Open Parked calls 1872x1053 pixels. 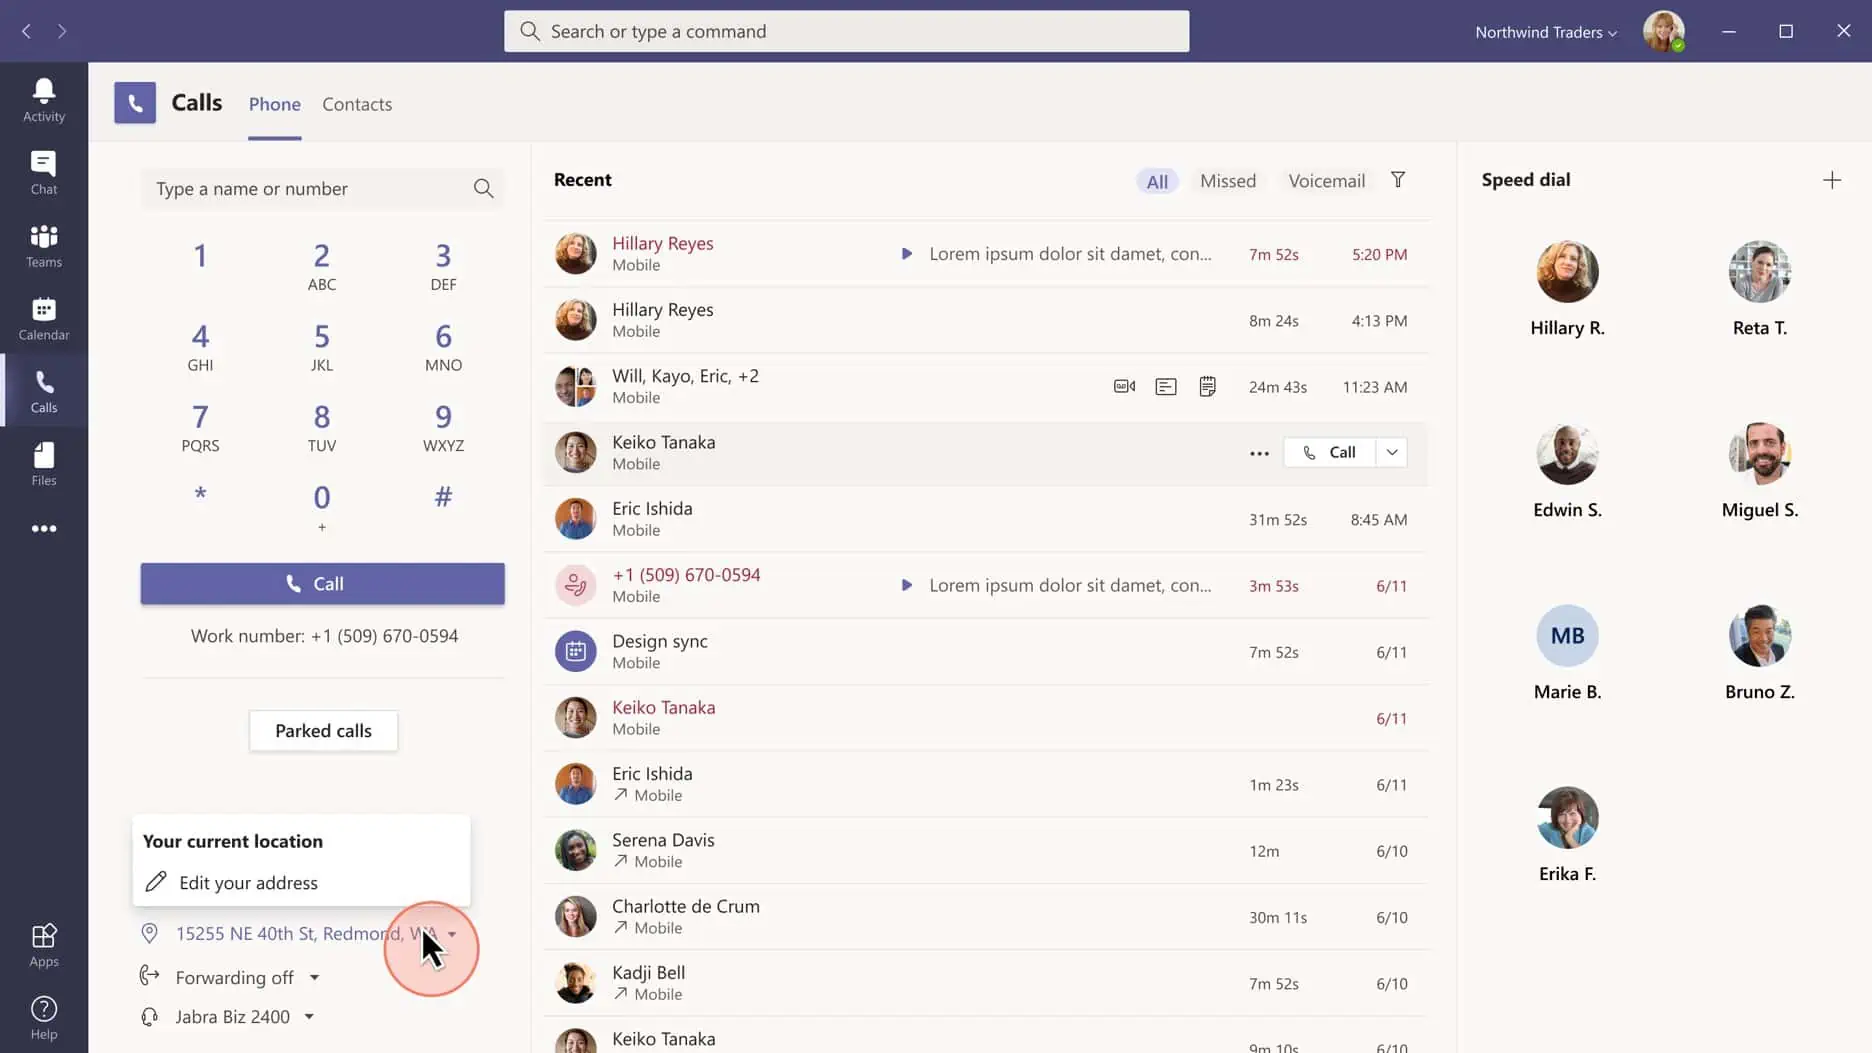tap(323, 731)
